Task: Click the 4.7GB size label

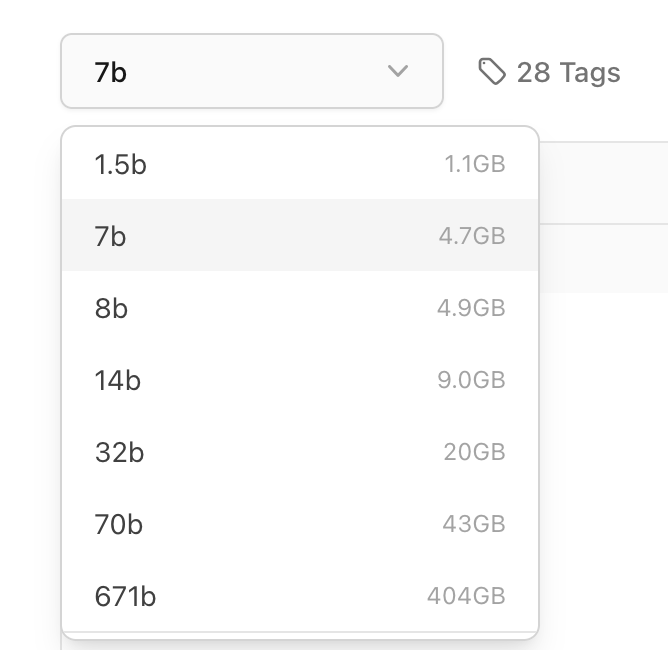Action: 472,236
